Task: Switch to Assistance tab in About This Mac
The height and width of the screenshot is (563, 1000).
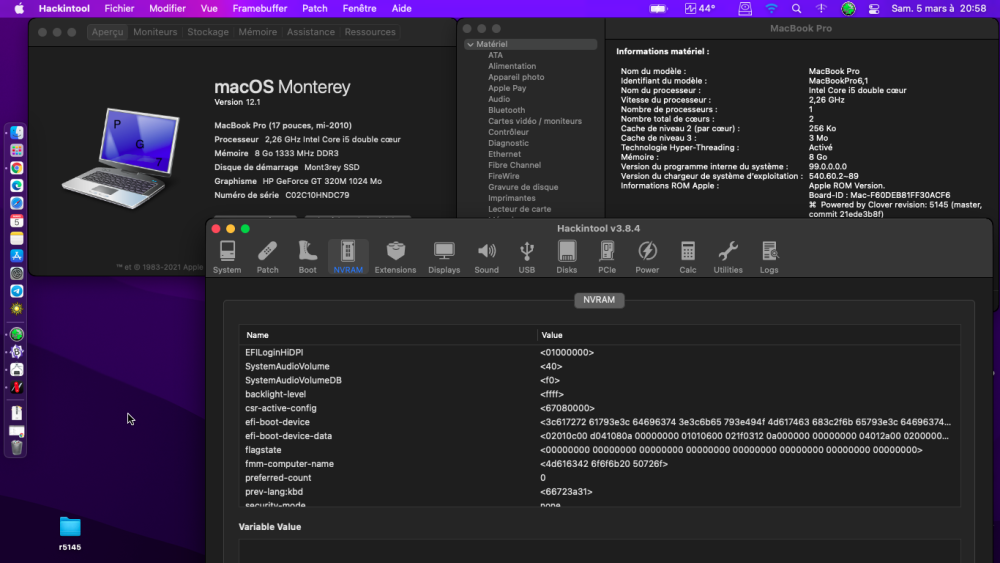Action: point(311,32)
